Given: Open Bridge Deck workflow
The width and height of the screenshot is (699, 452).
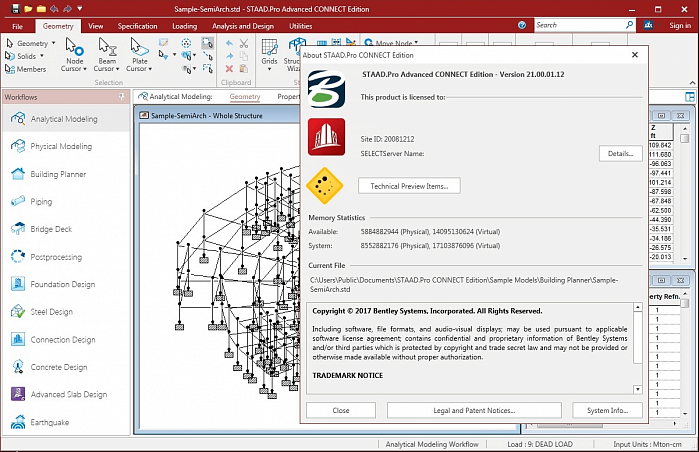Looking at the screenshot, I should point(66,229).
